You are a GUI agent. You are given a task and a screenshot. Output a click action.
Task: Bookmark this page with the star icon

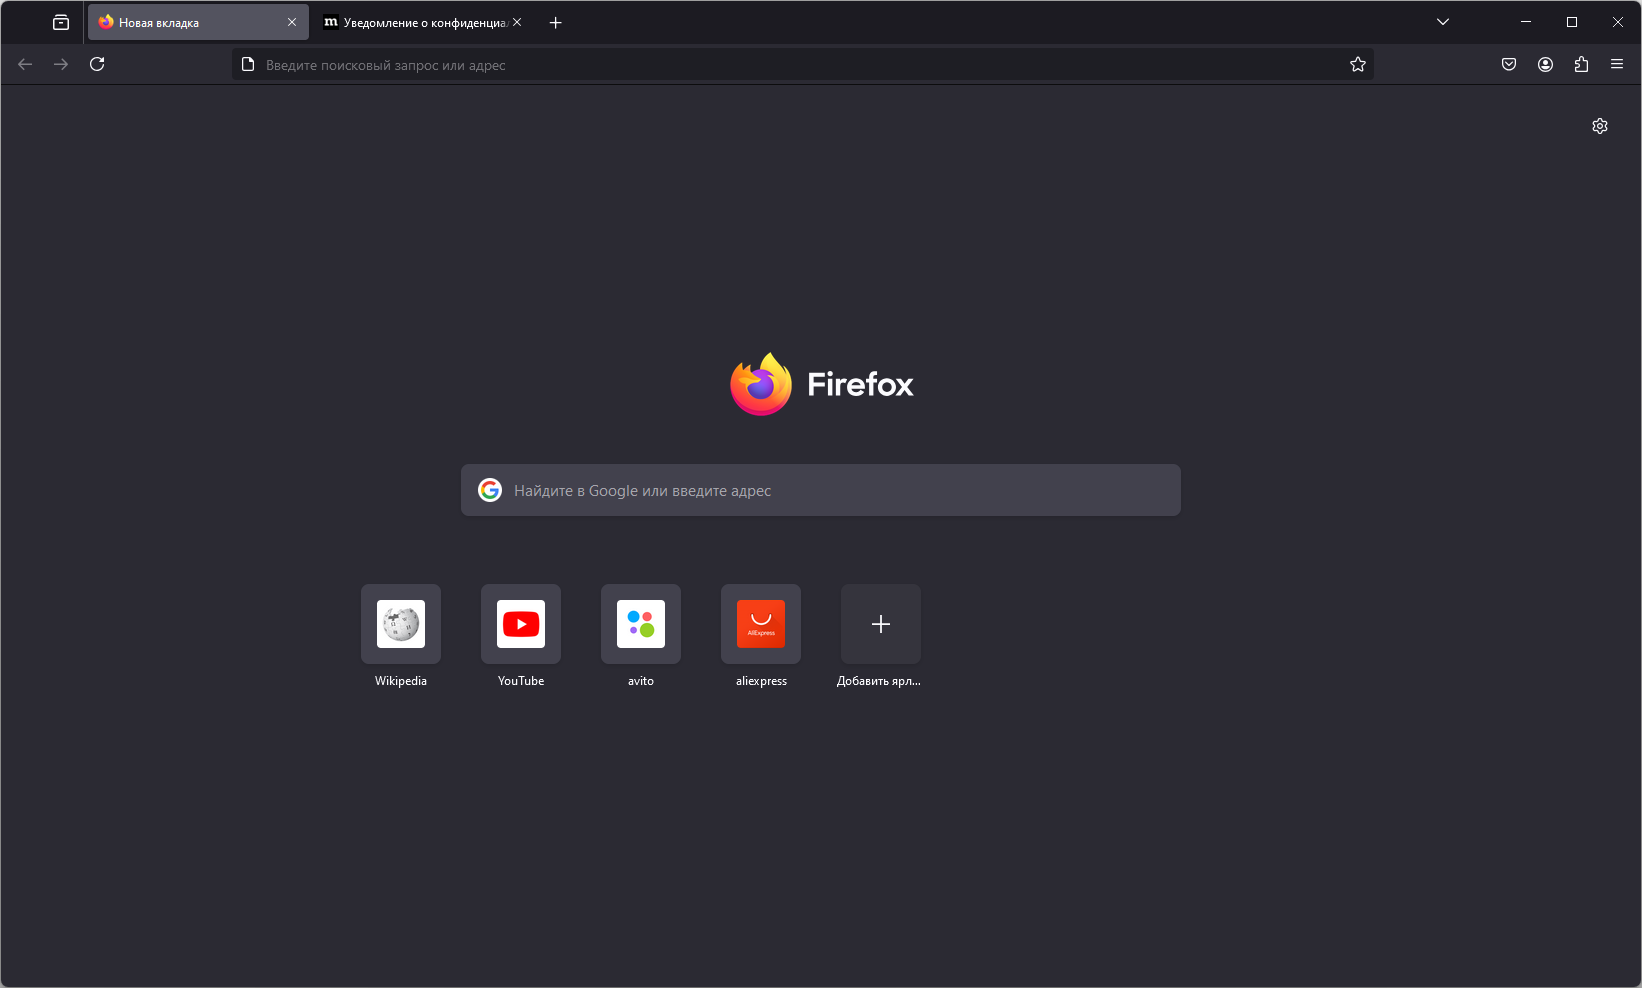point(1357,64)
